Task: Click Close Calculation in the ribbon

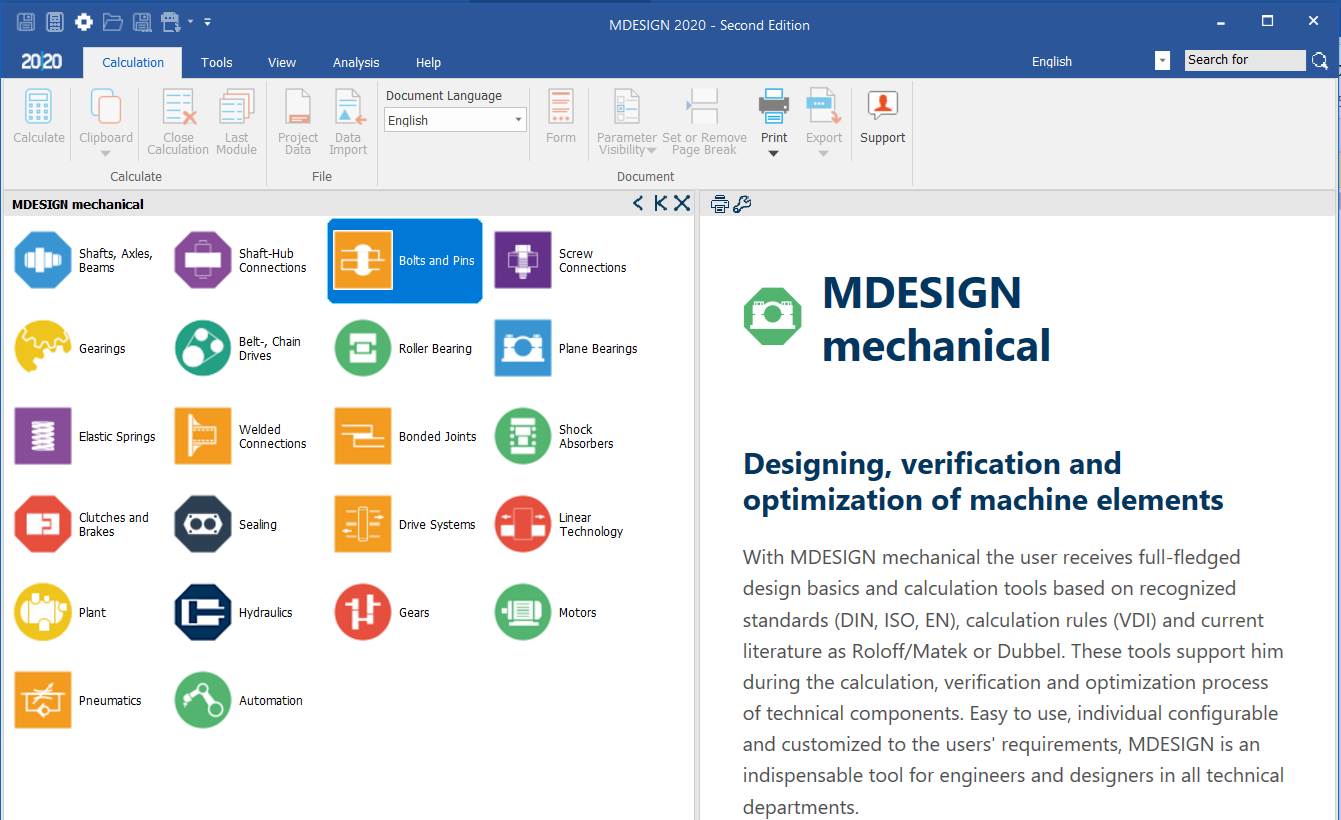Action: pyautogui.click(x=178, y=122)
